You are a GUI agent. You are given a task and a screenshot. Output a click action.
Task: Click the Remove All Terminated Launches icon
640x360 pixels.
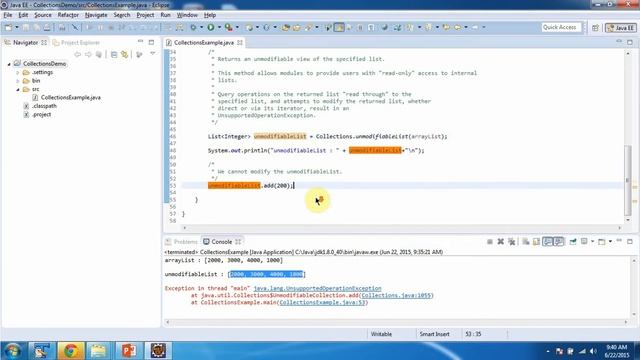click(511, 242)
